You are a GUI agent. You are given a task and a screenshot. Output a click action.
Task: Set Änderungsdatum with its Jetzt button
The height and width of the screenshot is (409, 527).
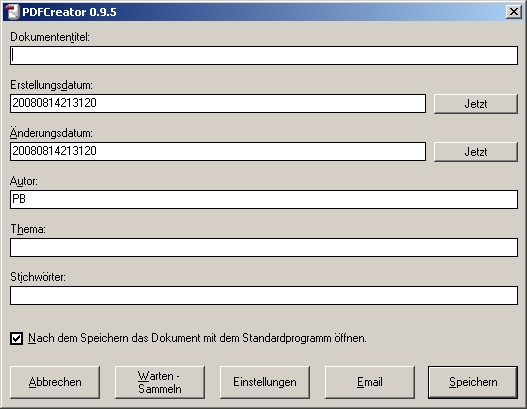point(476,152)
